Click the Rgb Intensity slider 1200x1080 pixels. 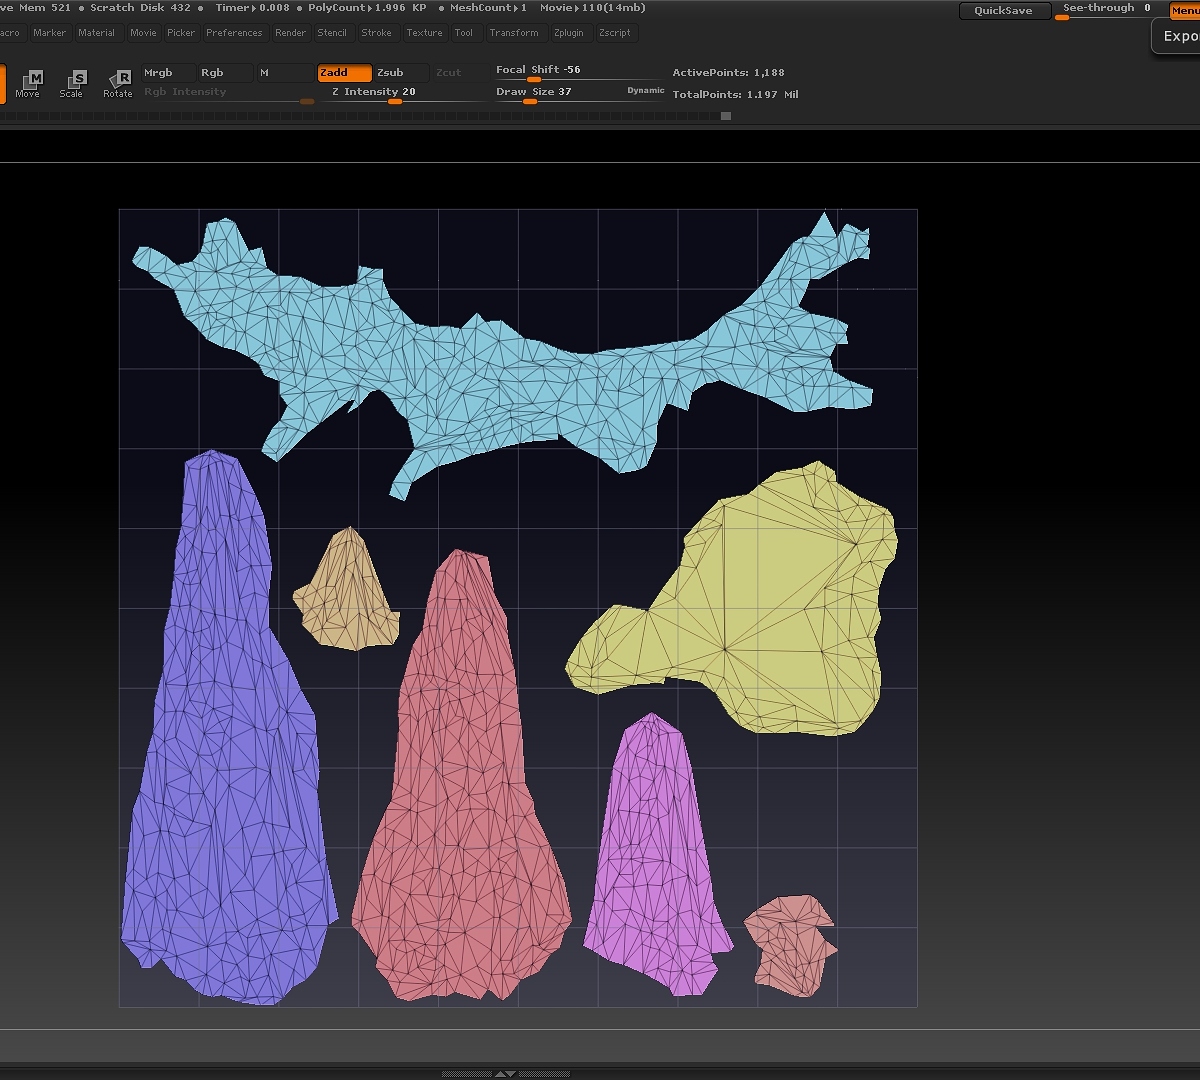click(228, 94)
